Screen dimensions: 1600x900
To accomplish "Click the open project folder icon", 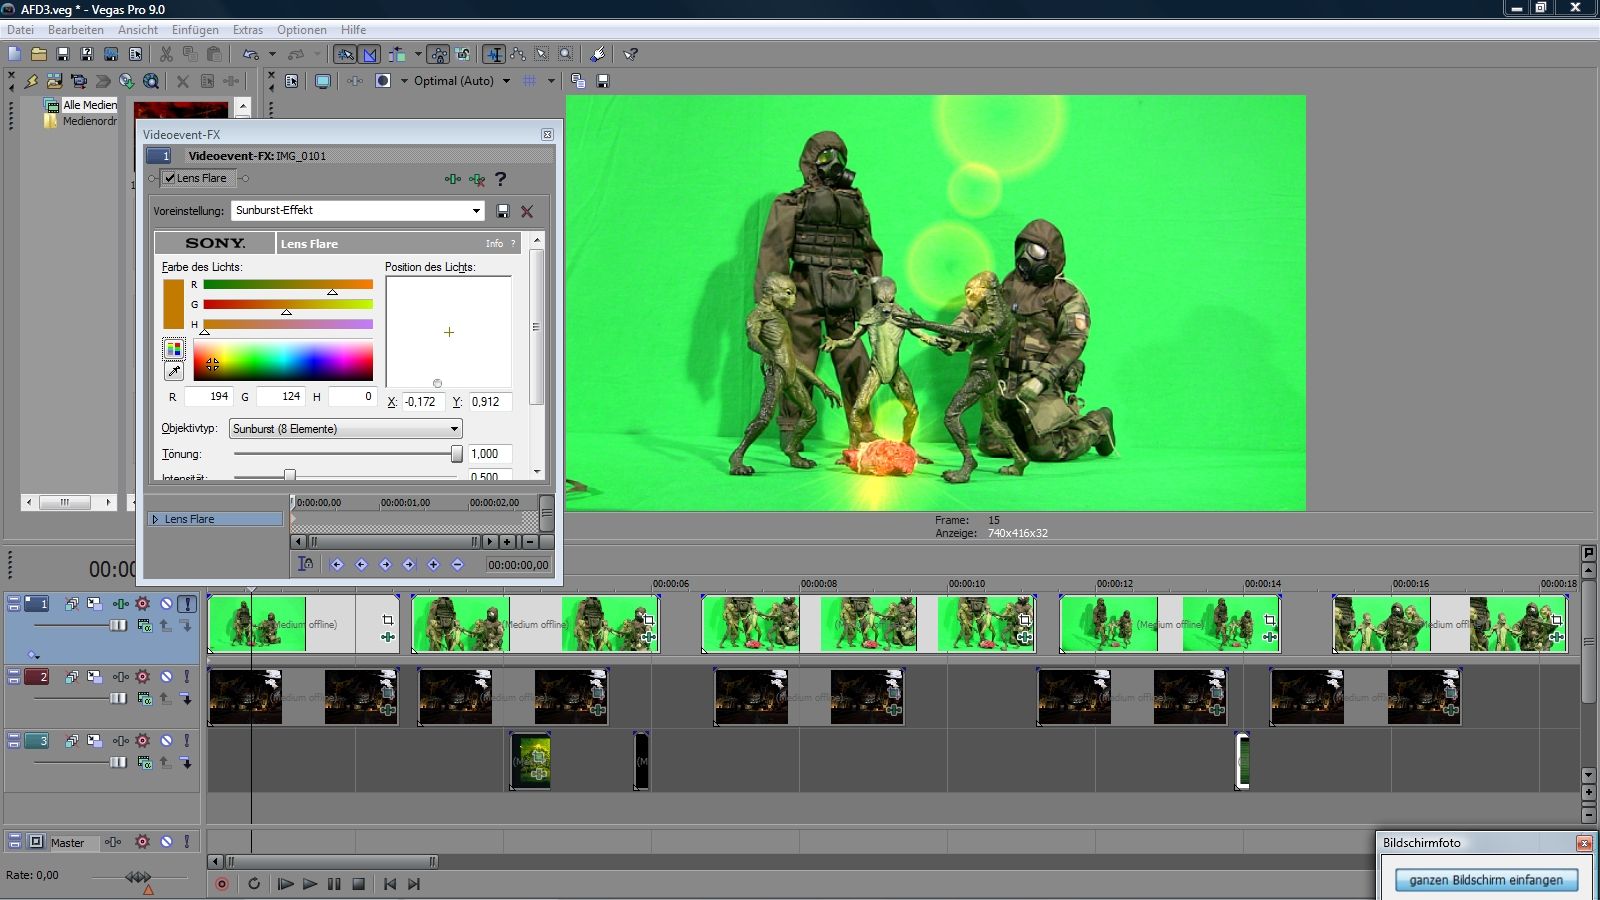I will click(x=39, y=54).
